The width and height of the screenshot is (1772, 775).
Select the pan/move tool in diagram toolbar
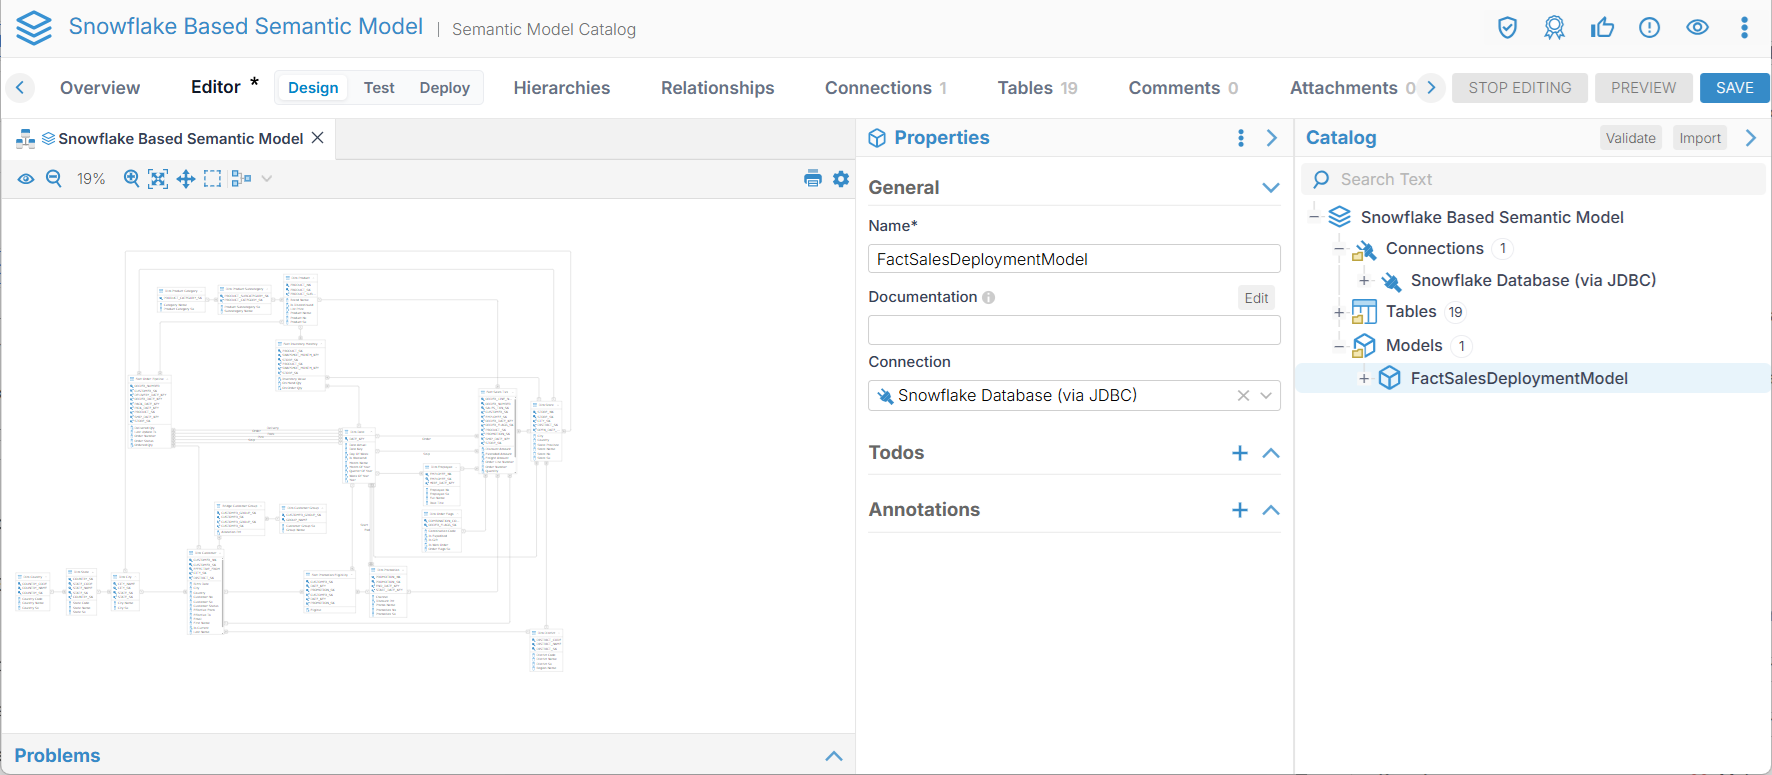coord(186,179)
